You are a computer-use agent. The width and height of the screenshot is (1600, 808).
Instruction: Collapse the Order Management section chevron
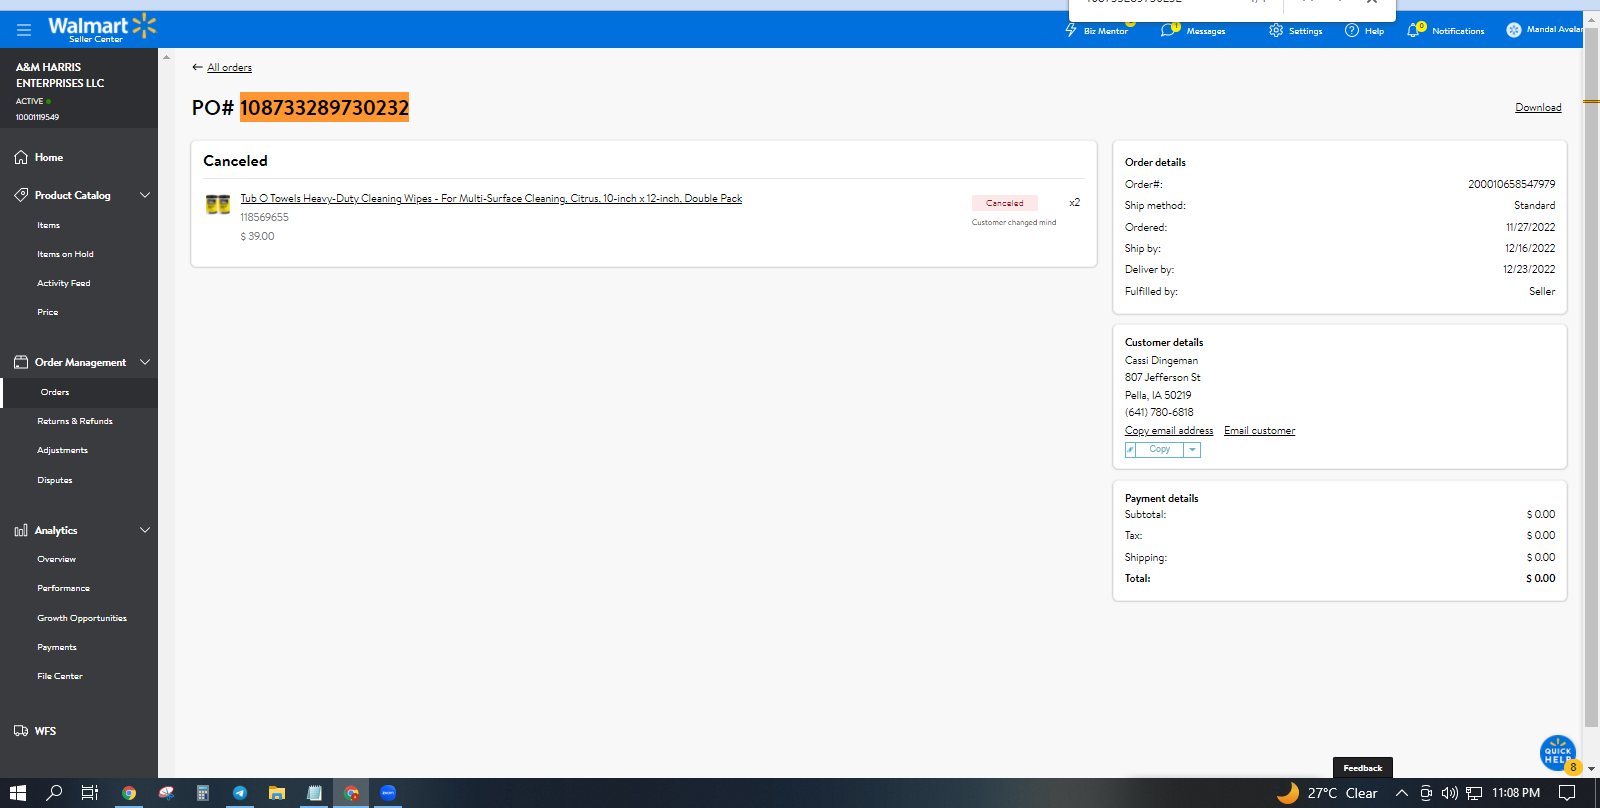(x=145, y=362)
